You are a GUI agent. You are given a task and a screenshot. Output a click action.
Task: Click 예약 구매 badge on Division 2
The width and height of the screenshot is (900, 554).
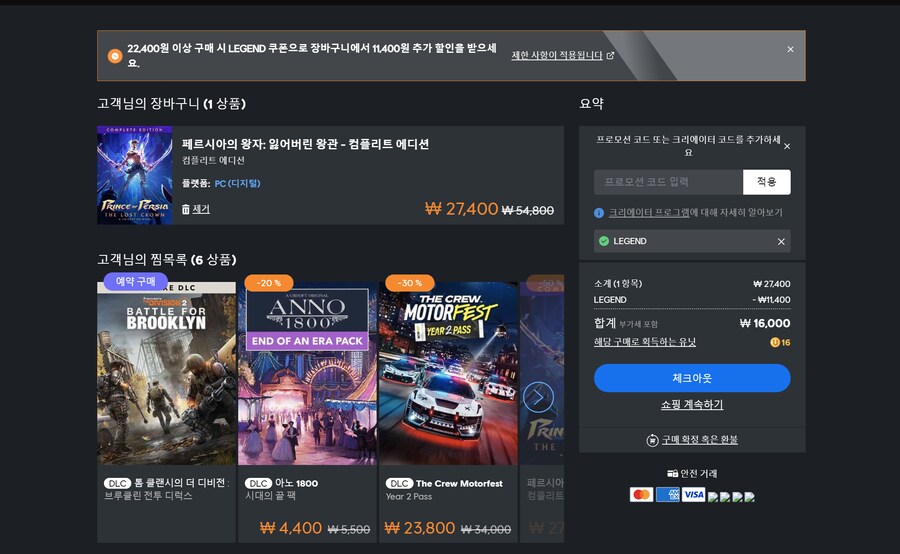click(x=135, y=281)
